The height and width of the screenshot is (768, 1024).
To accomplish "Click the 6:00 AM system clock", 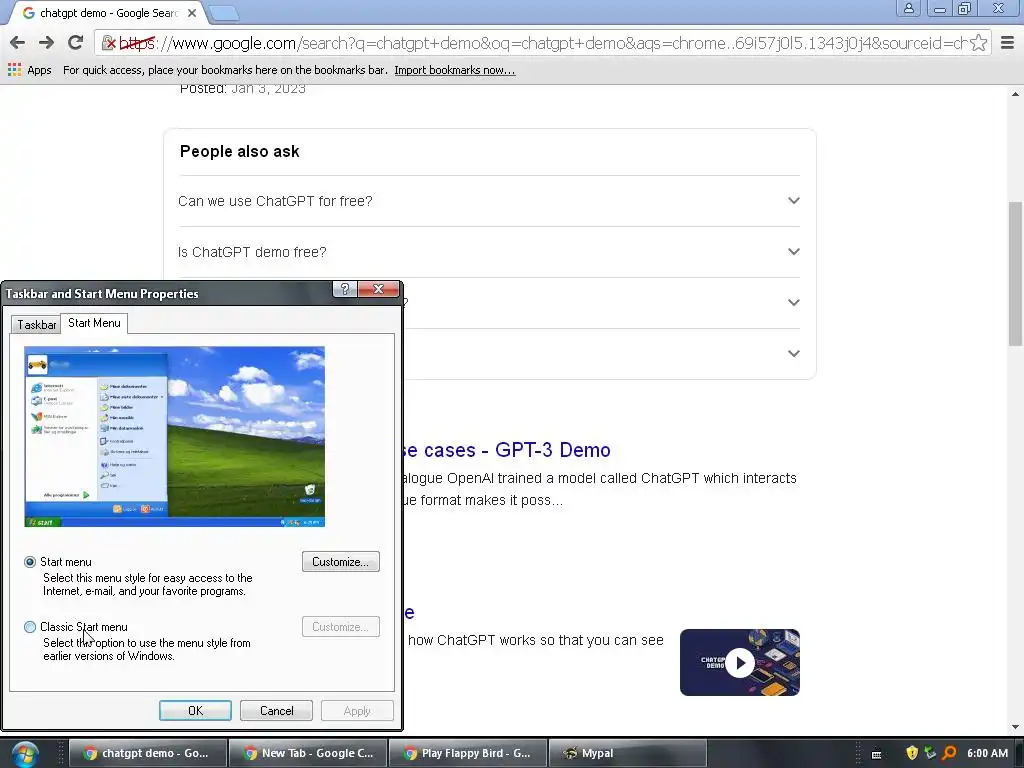I will coord(987,753).
